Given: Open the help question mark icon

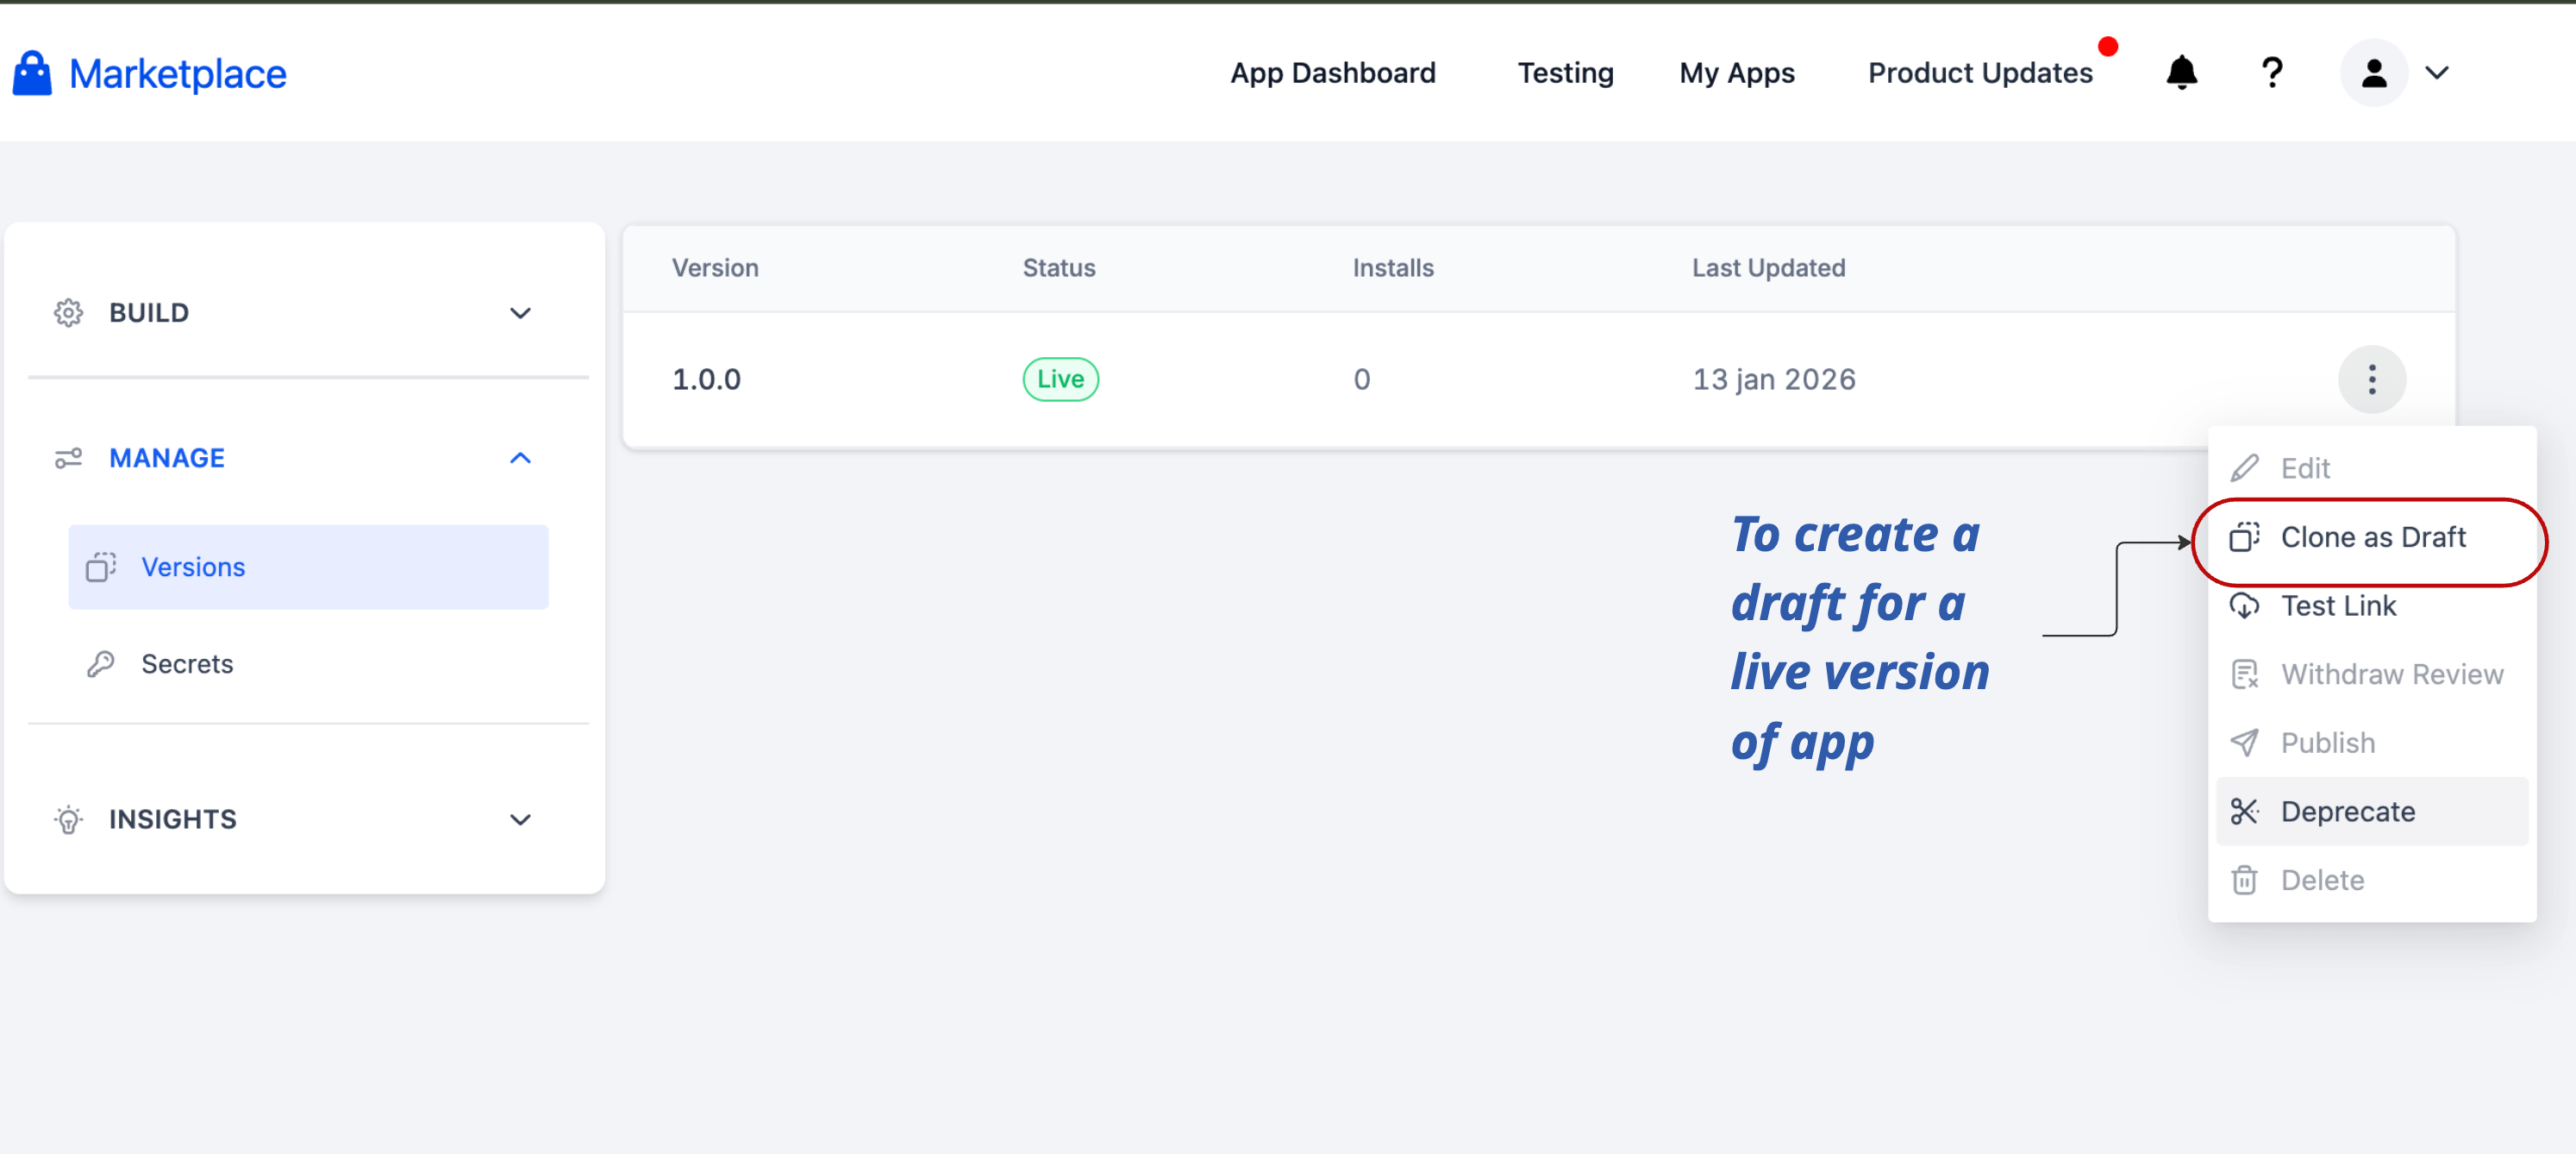Looking at the screenshot, I should [x=2272, y=73].
